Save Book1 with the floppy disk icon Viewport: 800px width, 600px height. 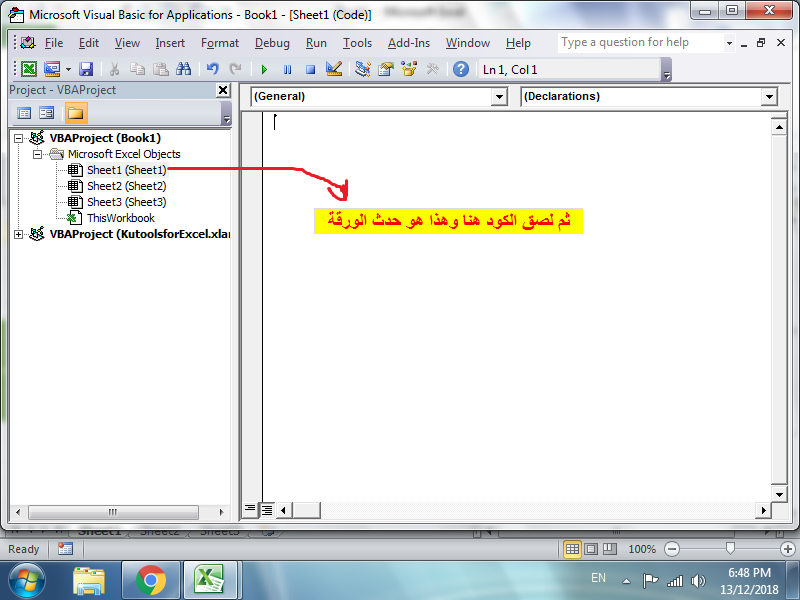coord(86,69)
